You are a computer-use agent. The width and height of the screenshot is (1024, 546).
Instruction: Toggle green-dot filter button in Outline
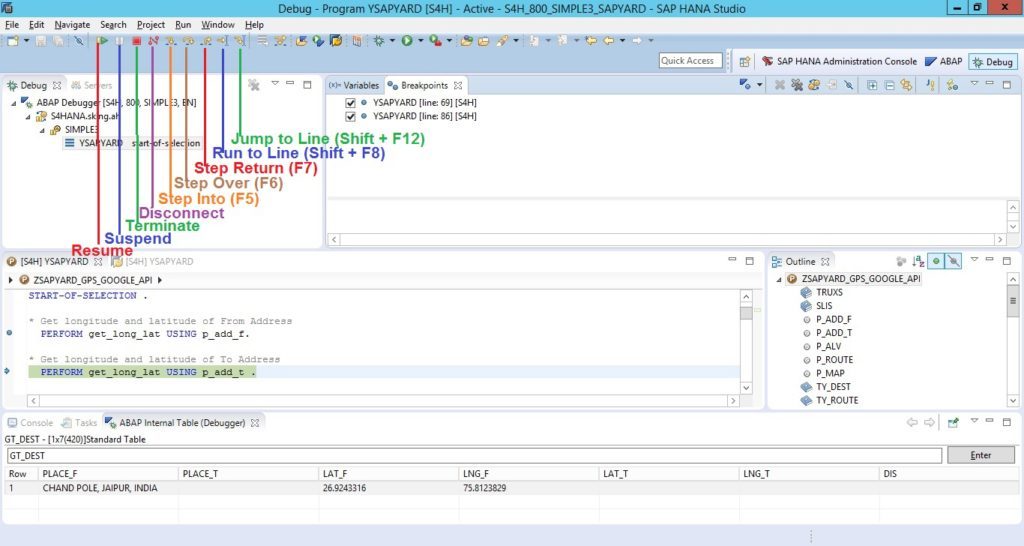[x=936, y=261]
